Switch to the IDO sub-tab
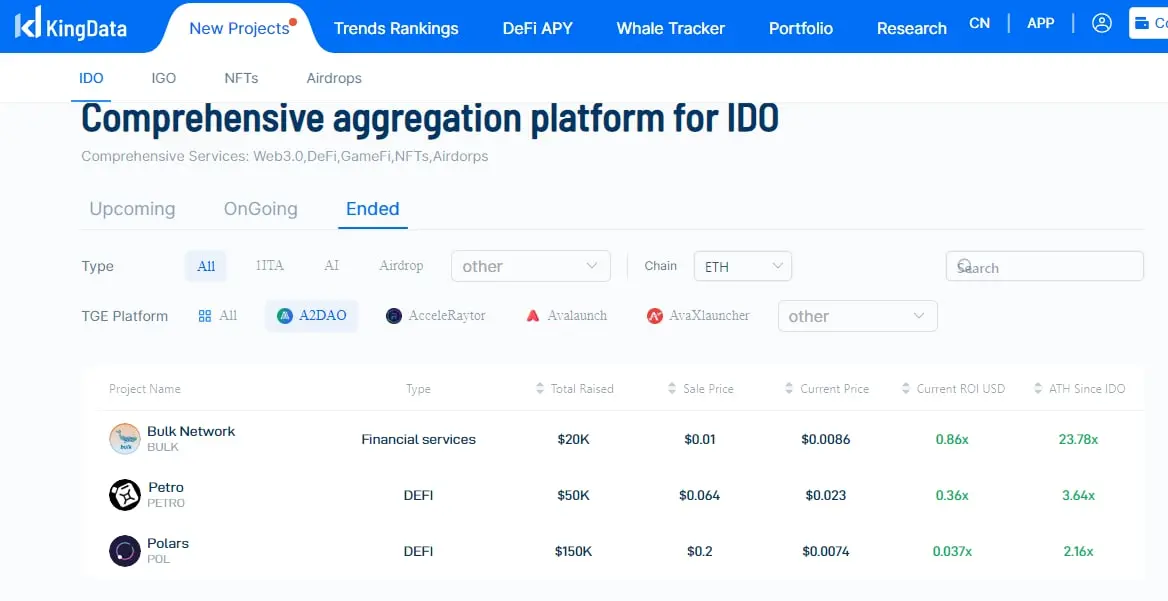 91,78
